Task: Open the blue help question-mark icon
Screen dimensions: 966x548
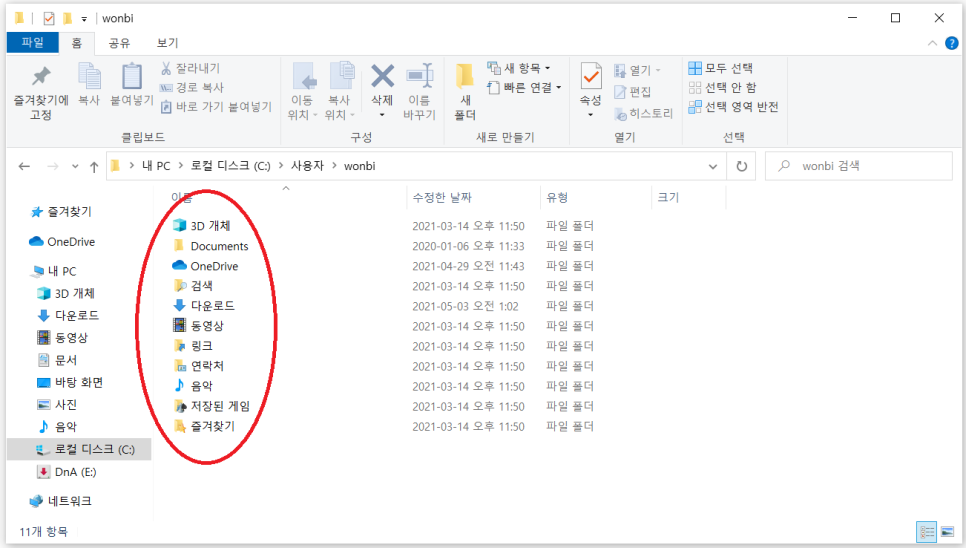Action: tap(951, 43)
